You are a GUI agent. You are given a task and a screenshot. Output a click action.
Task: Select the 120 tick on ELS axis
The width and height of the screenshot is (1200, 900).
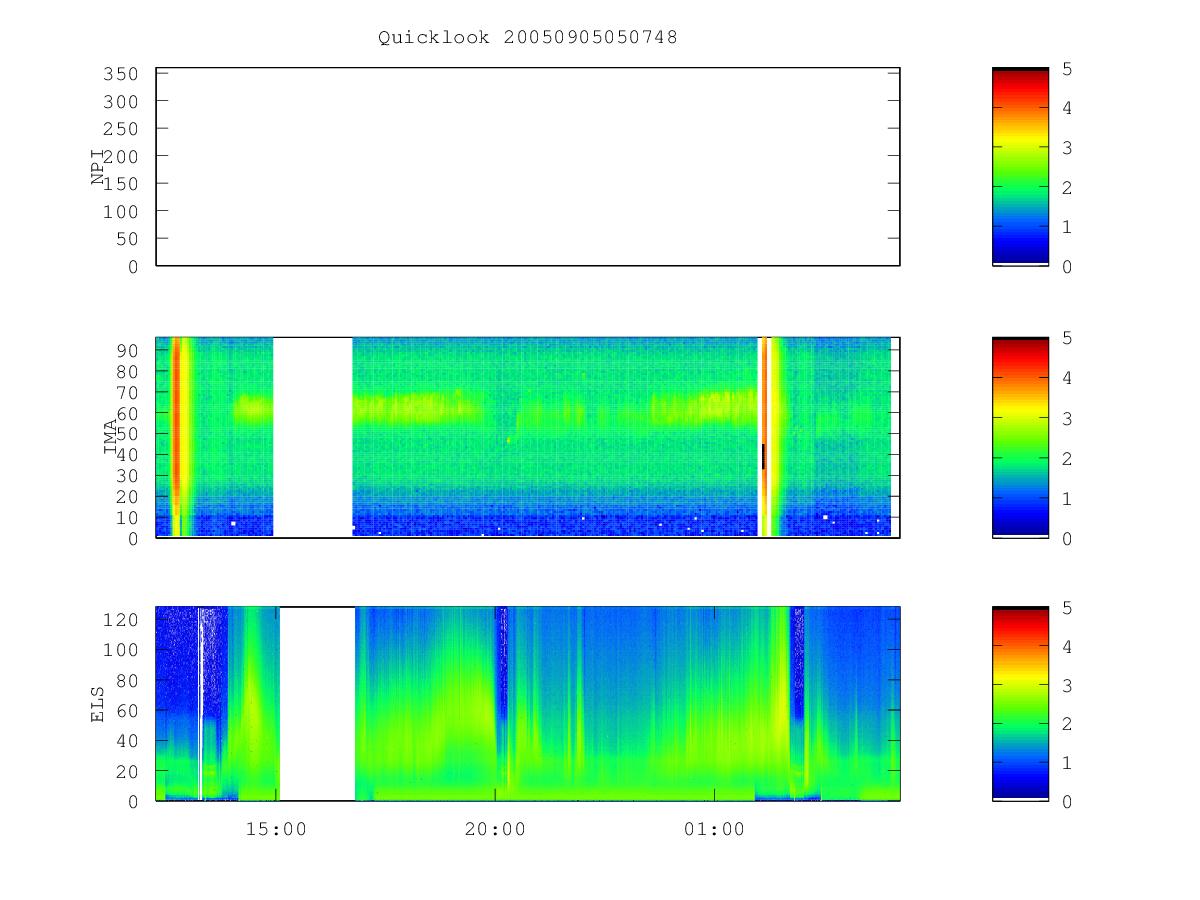click(x=119, y=619)
